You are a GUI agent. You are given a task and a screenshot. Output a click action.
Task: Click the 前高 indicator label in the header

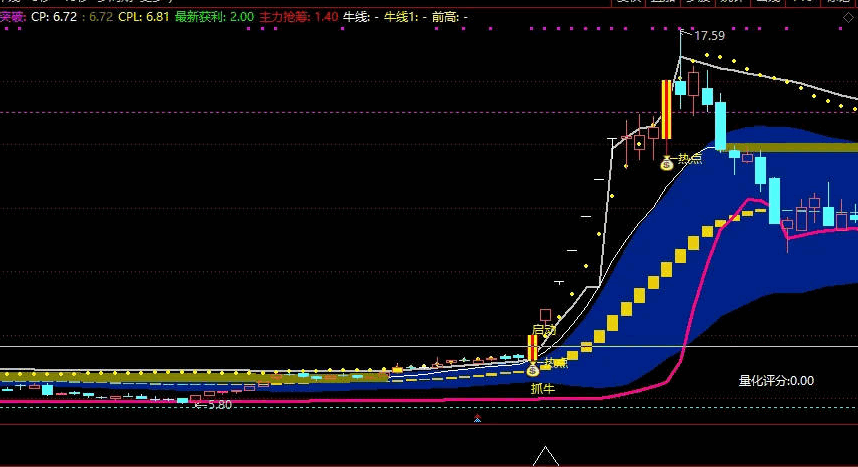[449, 17]
